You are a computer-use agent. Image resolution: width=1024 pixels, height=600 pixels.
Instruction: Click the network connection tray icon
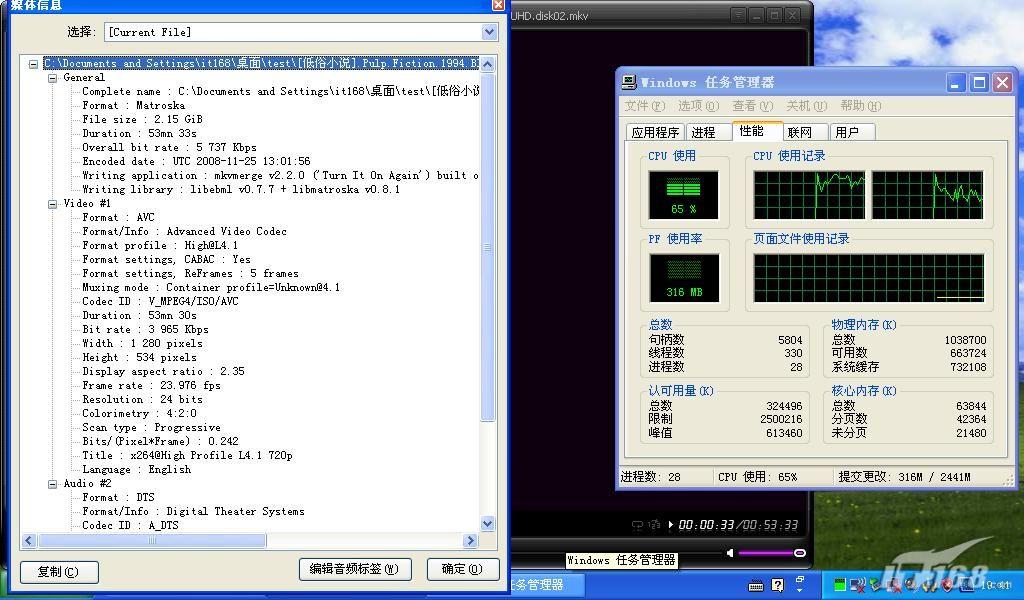[857, 585]
